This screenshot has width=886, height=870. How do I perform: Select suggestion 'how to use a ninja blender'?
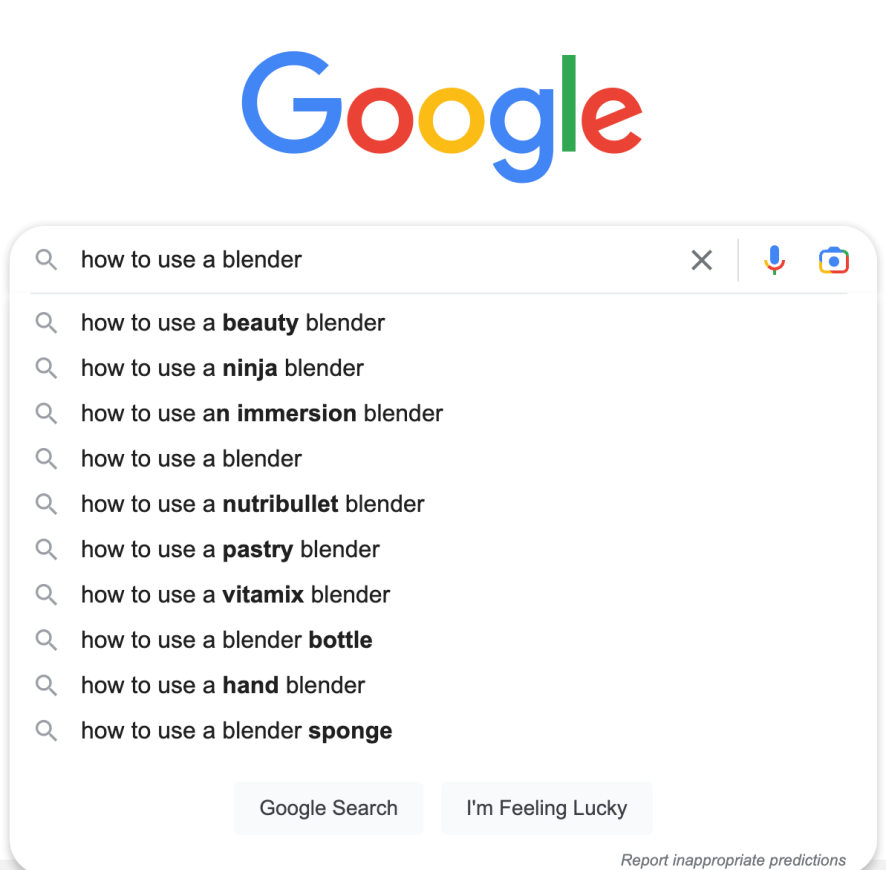(443, 368)
